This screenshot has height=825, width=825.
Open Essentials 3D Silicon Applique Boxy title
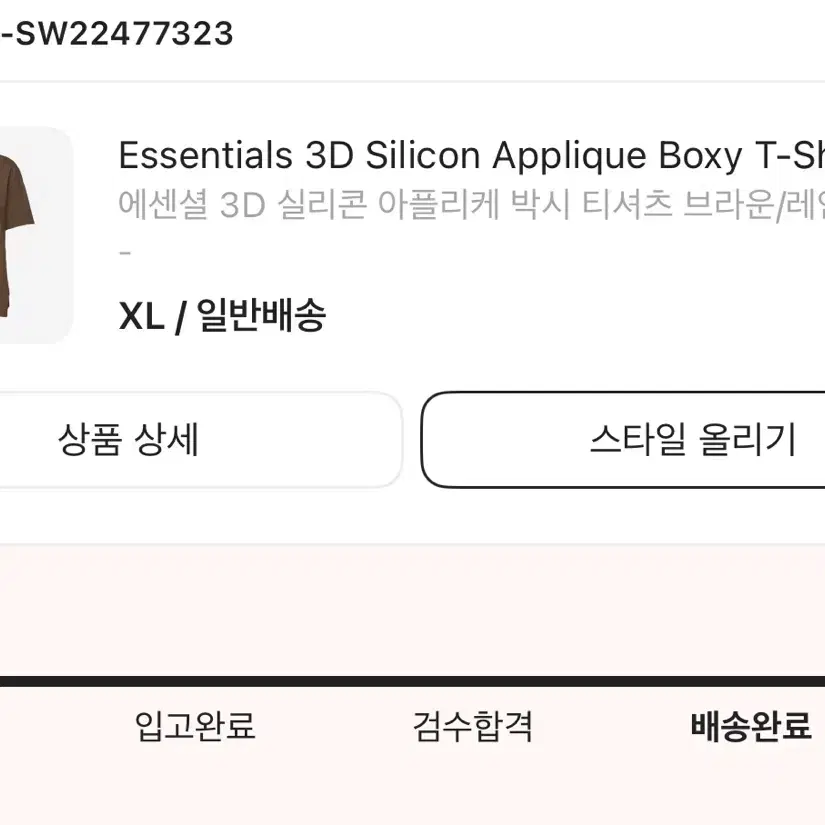coord(471,156)
